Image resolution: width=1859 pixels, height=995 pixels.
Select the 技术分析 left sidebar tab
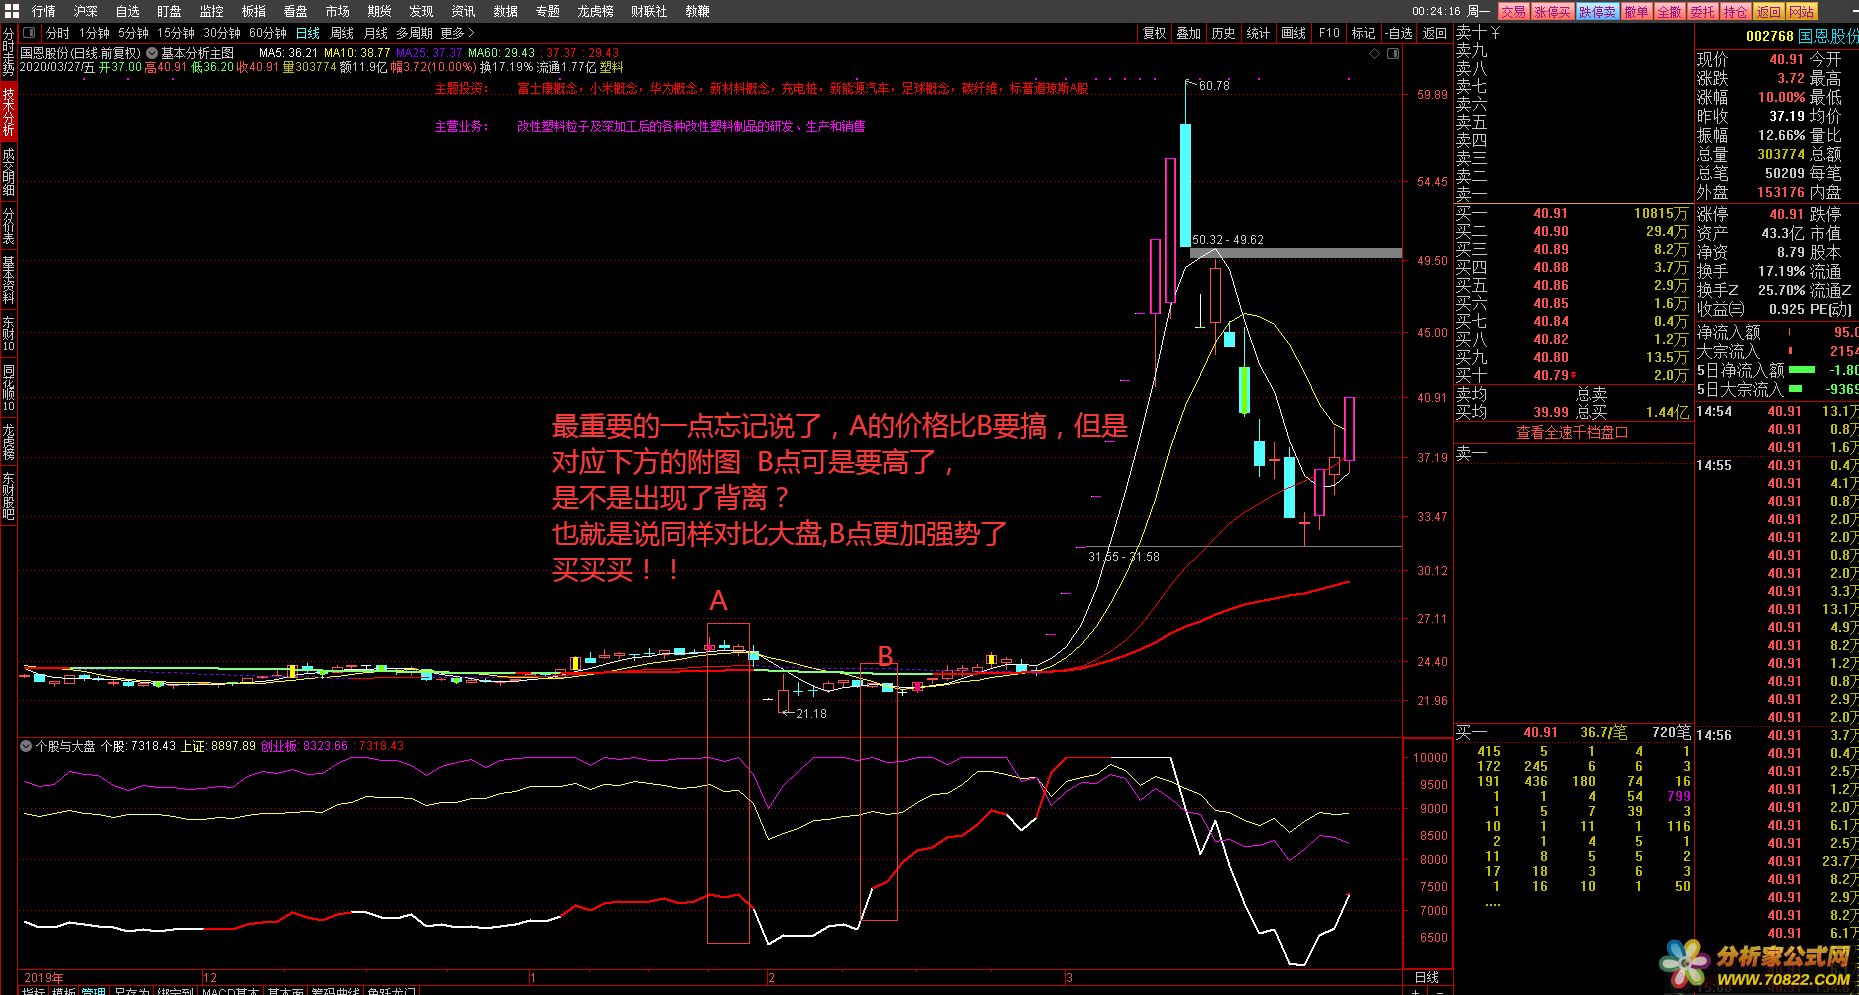8,111
